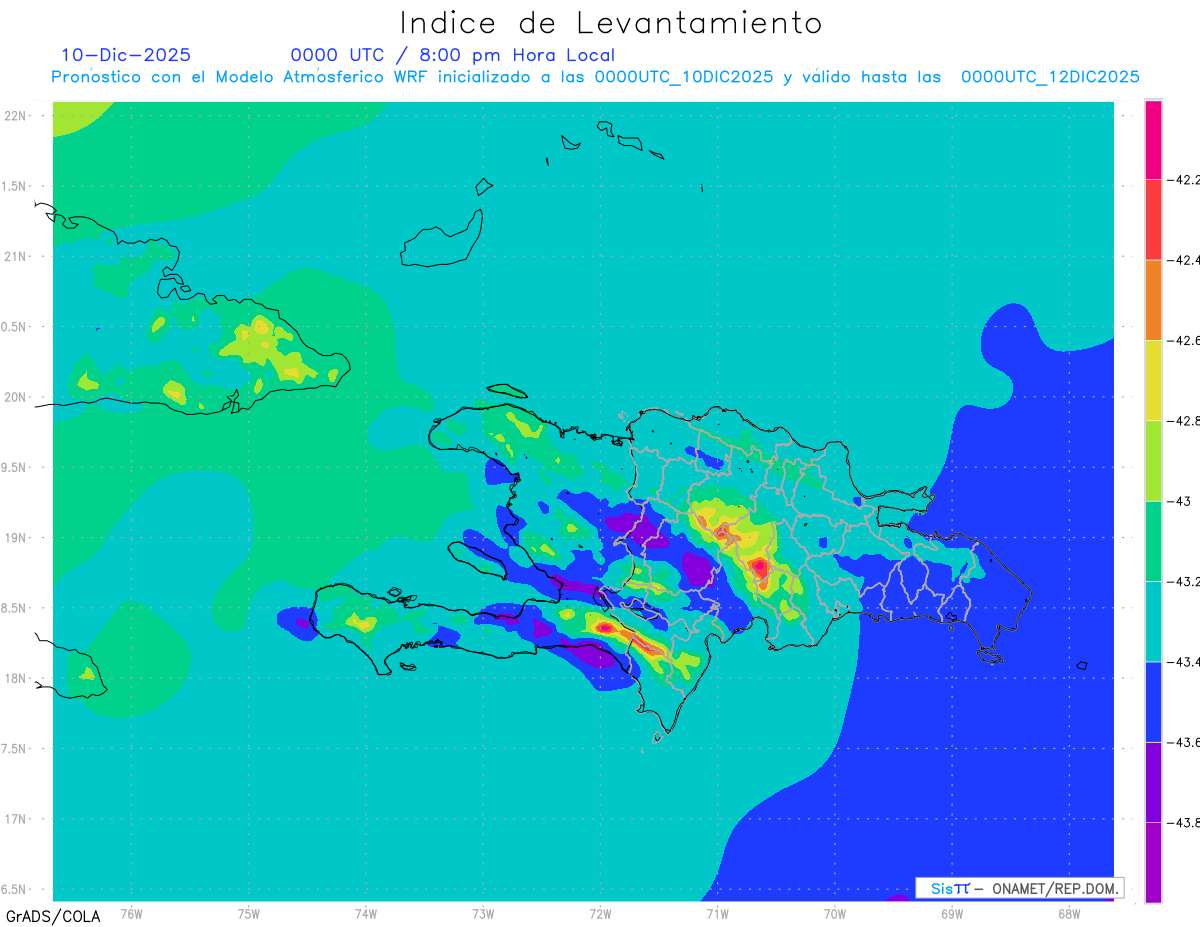The width and height of the screenshot is (1200, 927).
Task: Click the "-42.8" scale value
Action: pos(1183,421)
